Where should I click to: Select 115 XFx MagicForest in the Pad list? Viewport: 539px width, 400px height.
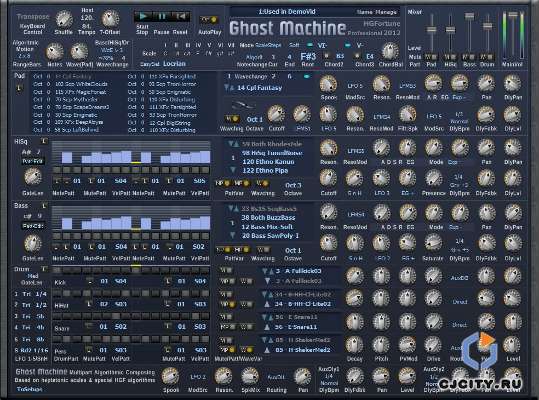click(x=81, y=92)
